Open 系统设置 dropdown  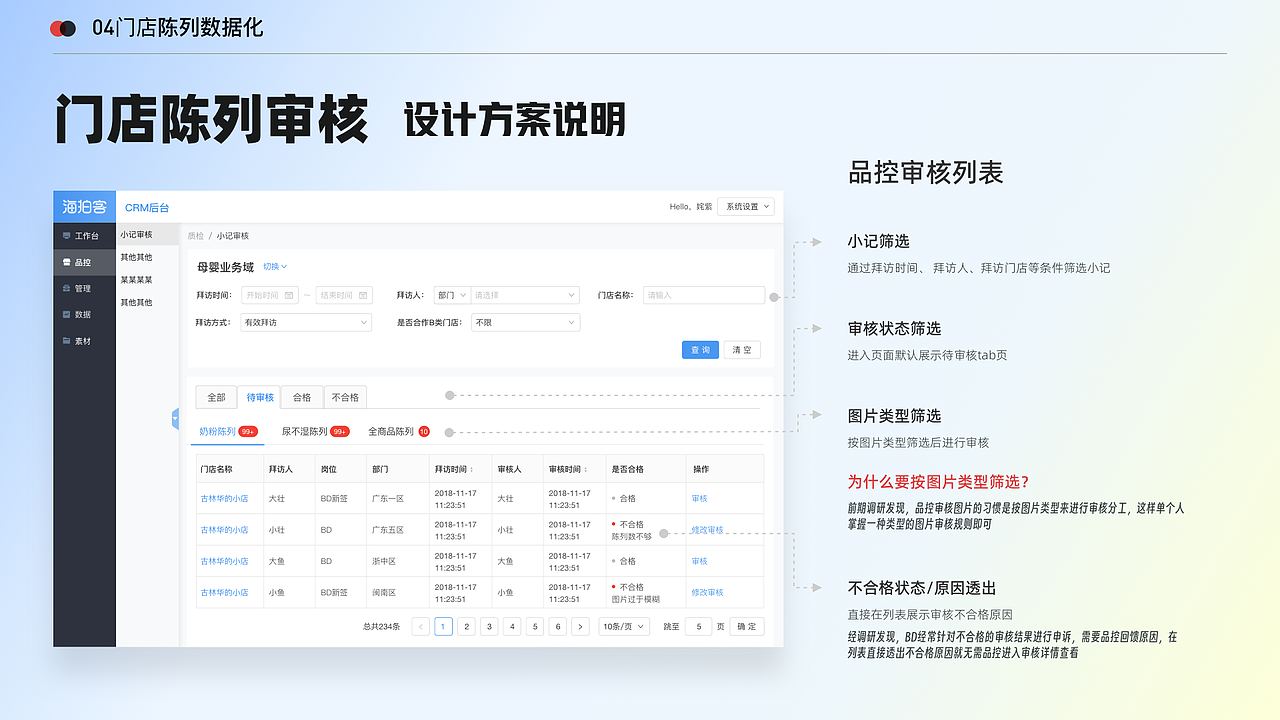pos(747,207)
